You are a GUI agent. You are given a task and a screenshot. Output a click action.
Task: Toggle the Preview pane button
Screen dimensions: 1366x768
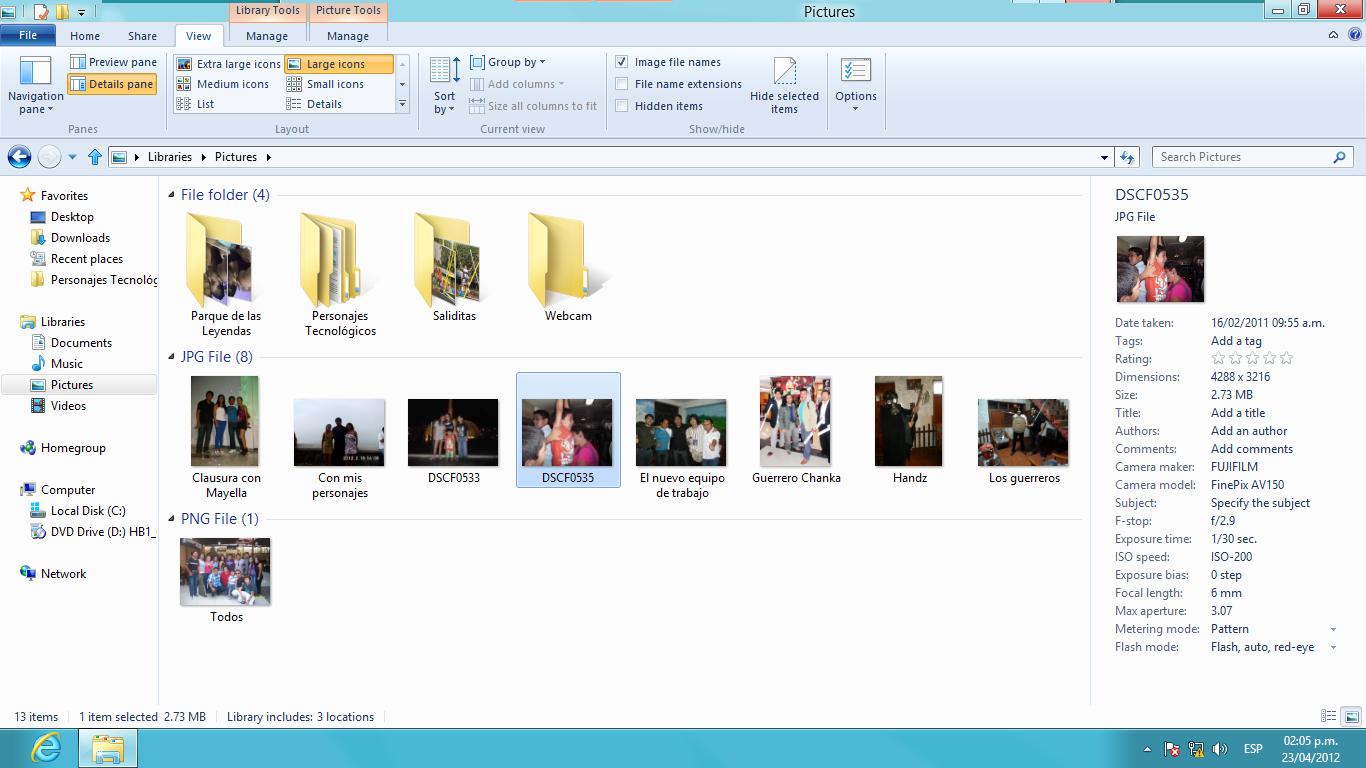[x=113, y=62]
